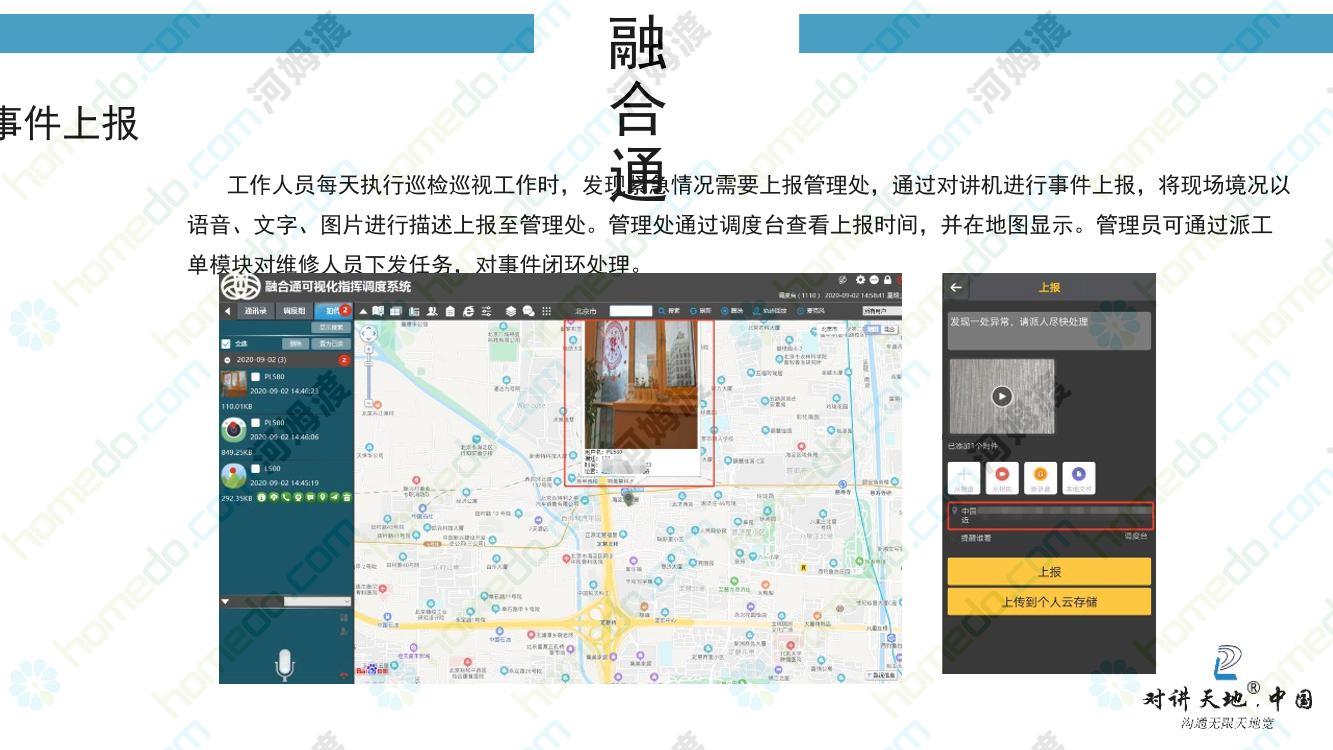The width and height of the screenshot is (1333, 750).
Task: Click the map zoom in plus button
Action: coord(368,349)
